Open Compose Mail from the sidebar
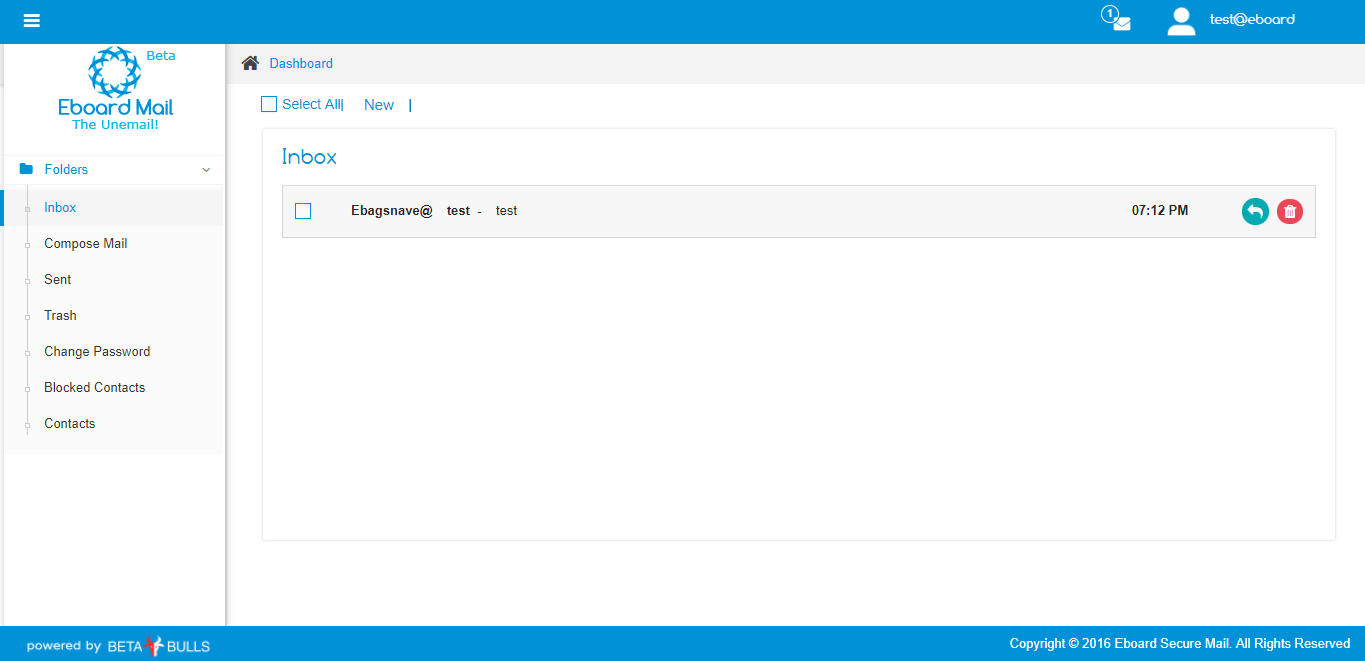 (85, 243)
